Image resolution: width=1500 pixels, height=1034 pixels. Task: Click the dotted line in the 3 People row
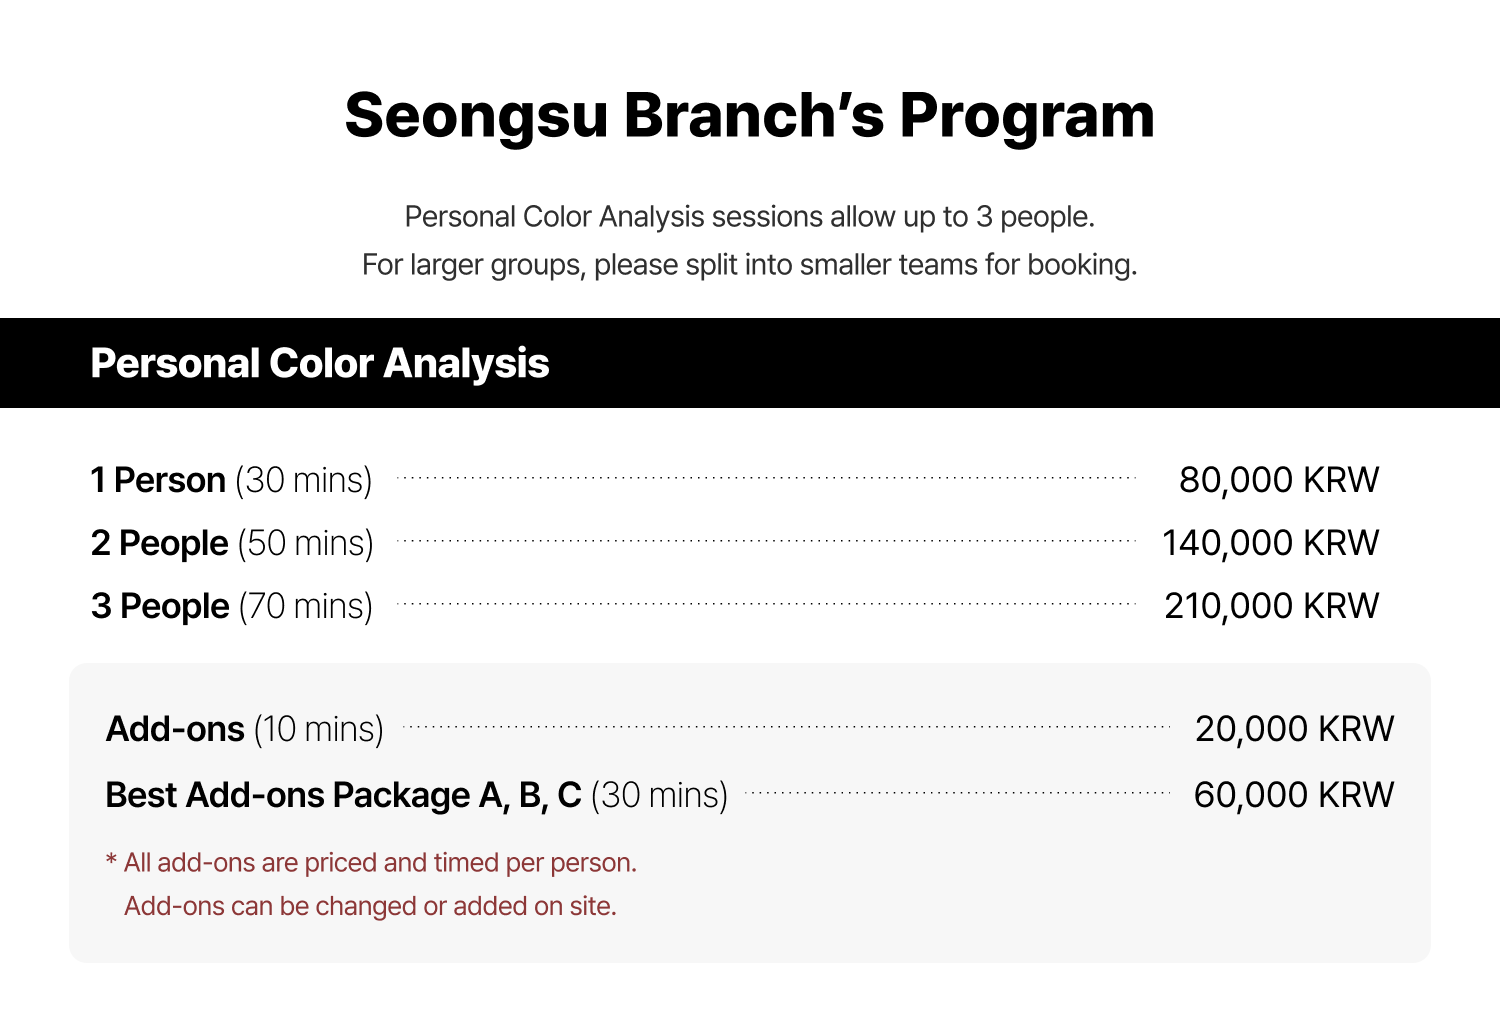click(x=766, y=604)
